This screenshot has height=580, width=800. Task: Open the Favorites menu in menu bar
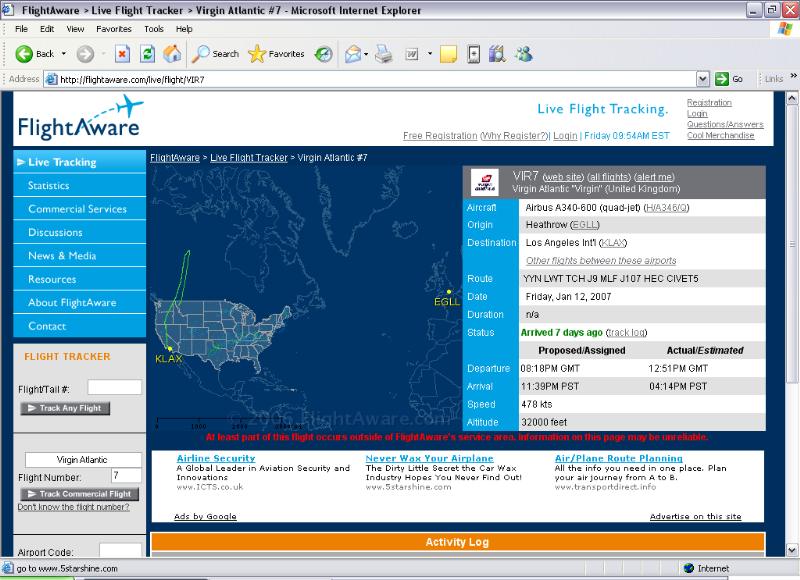(113, 29)
